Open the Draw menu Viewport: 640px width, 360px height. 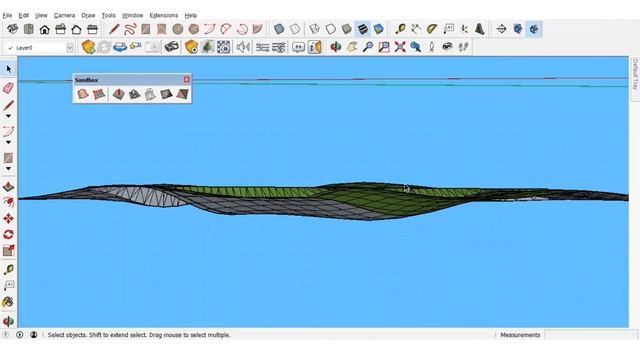tap(88, 15)
